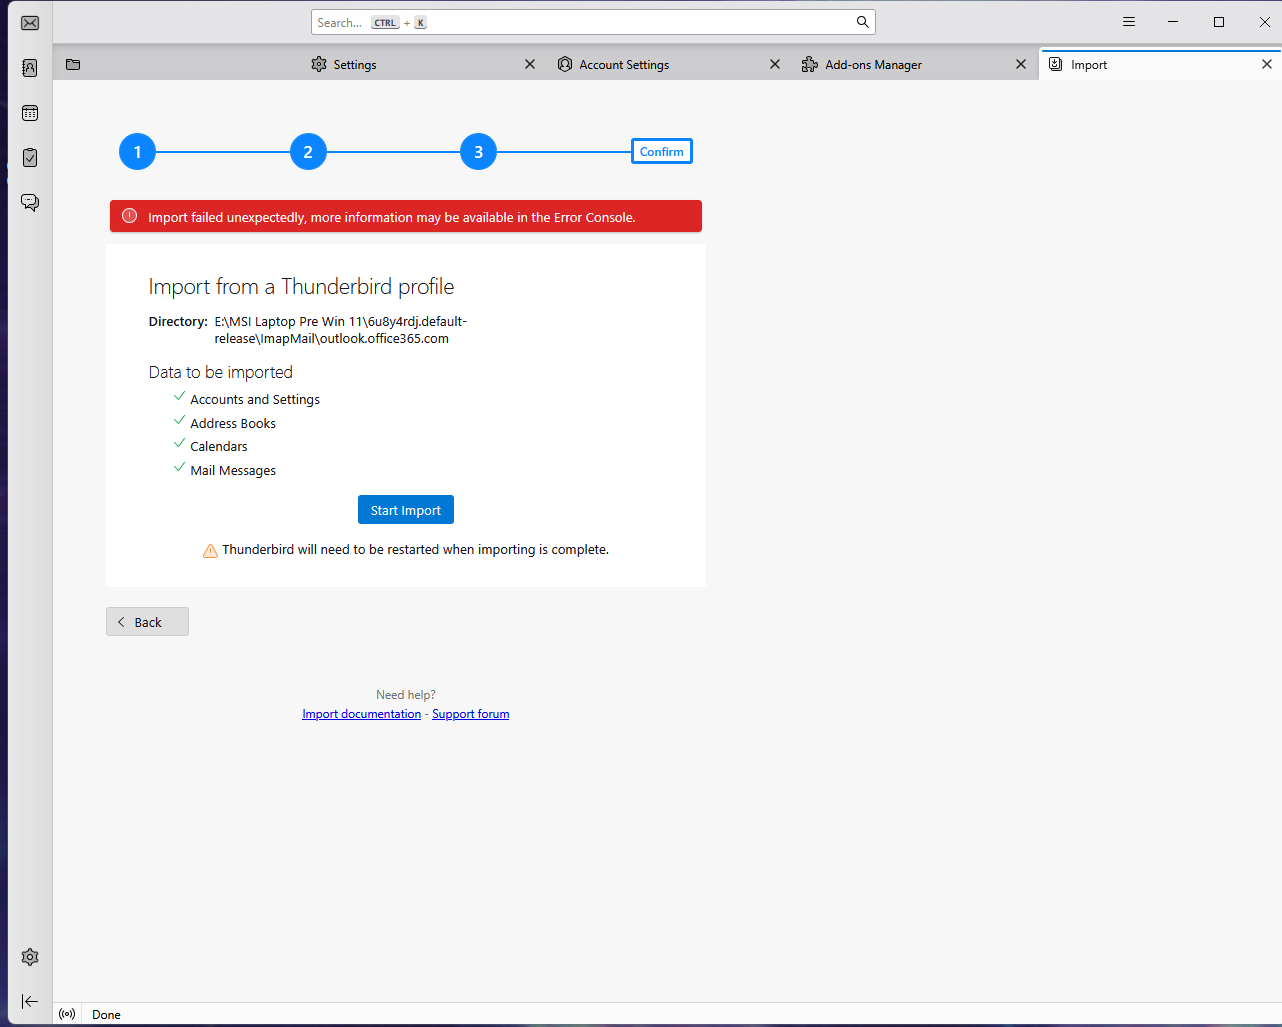
Task: Open the Chat space
Action: 30,202
